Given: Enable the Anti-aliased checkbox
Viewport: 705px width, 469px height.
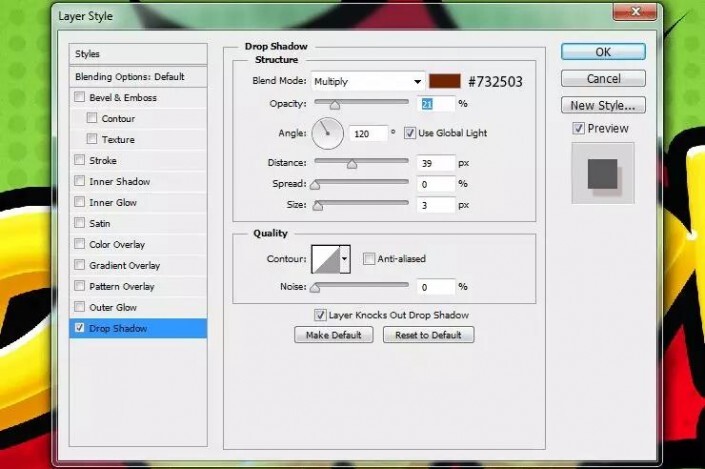Looking at the screenshot, I should [368, 259].
